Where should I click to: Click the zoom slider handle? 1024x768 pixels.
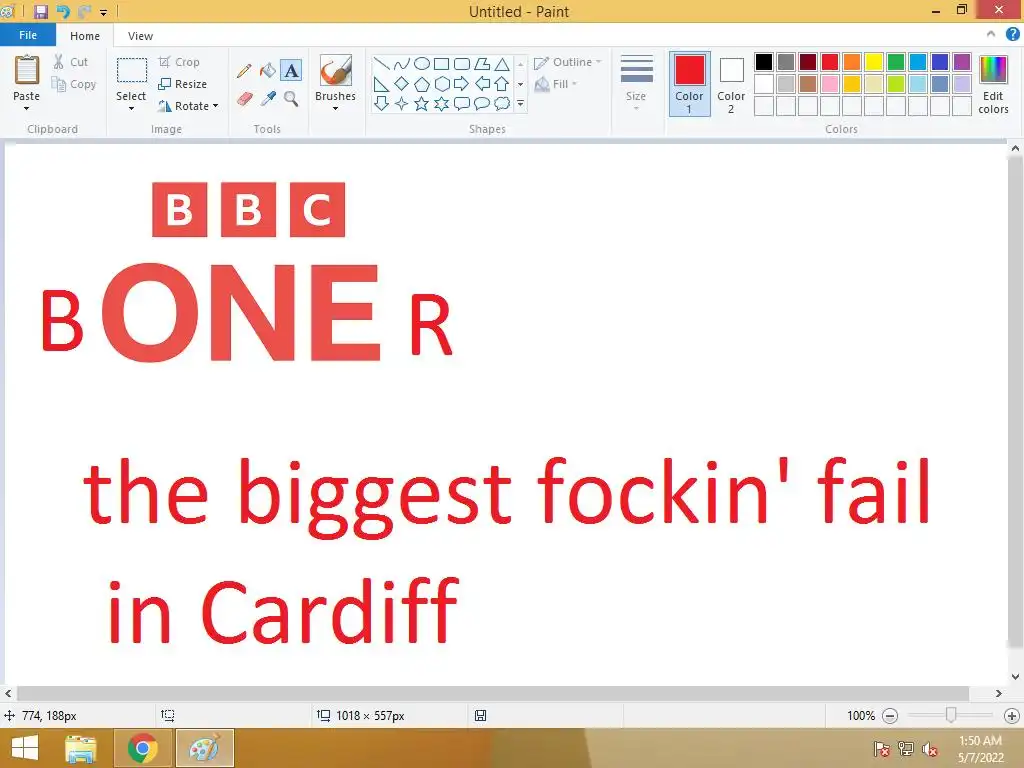click(951, 716)
